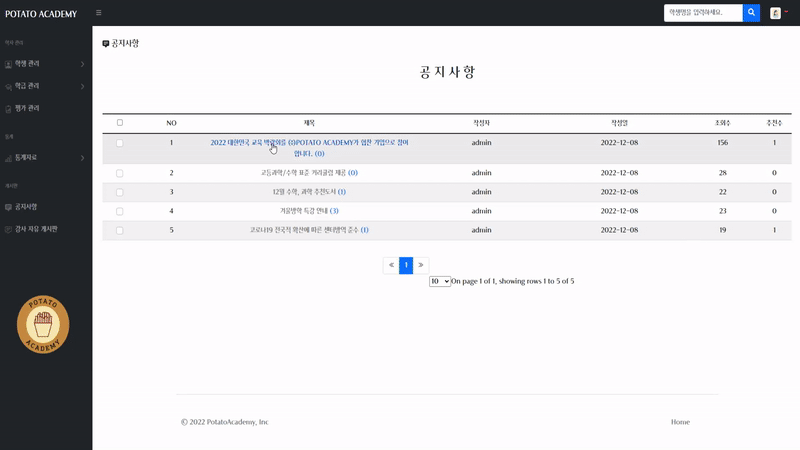
Task: Click the admin author in row 5
Action: pos(481,230)
